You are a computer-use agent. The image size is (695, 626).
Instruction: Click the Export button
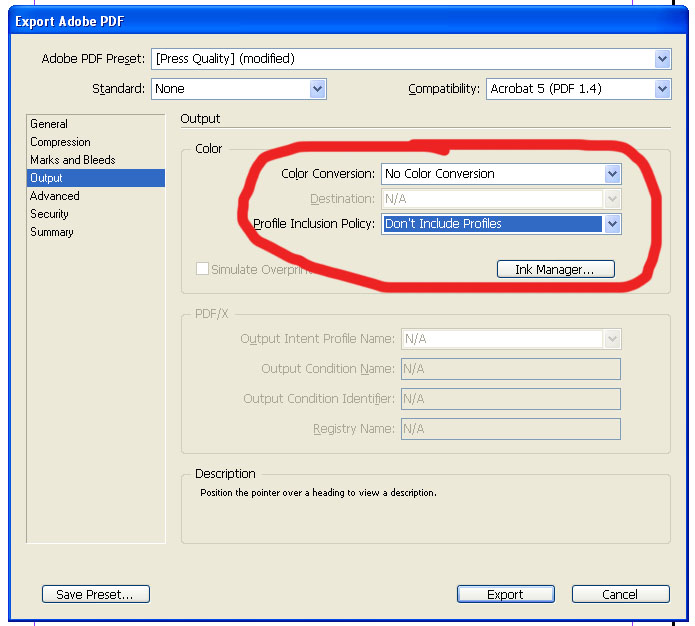tap(505, 594)
